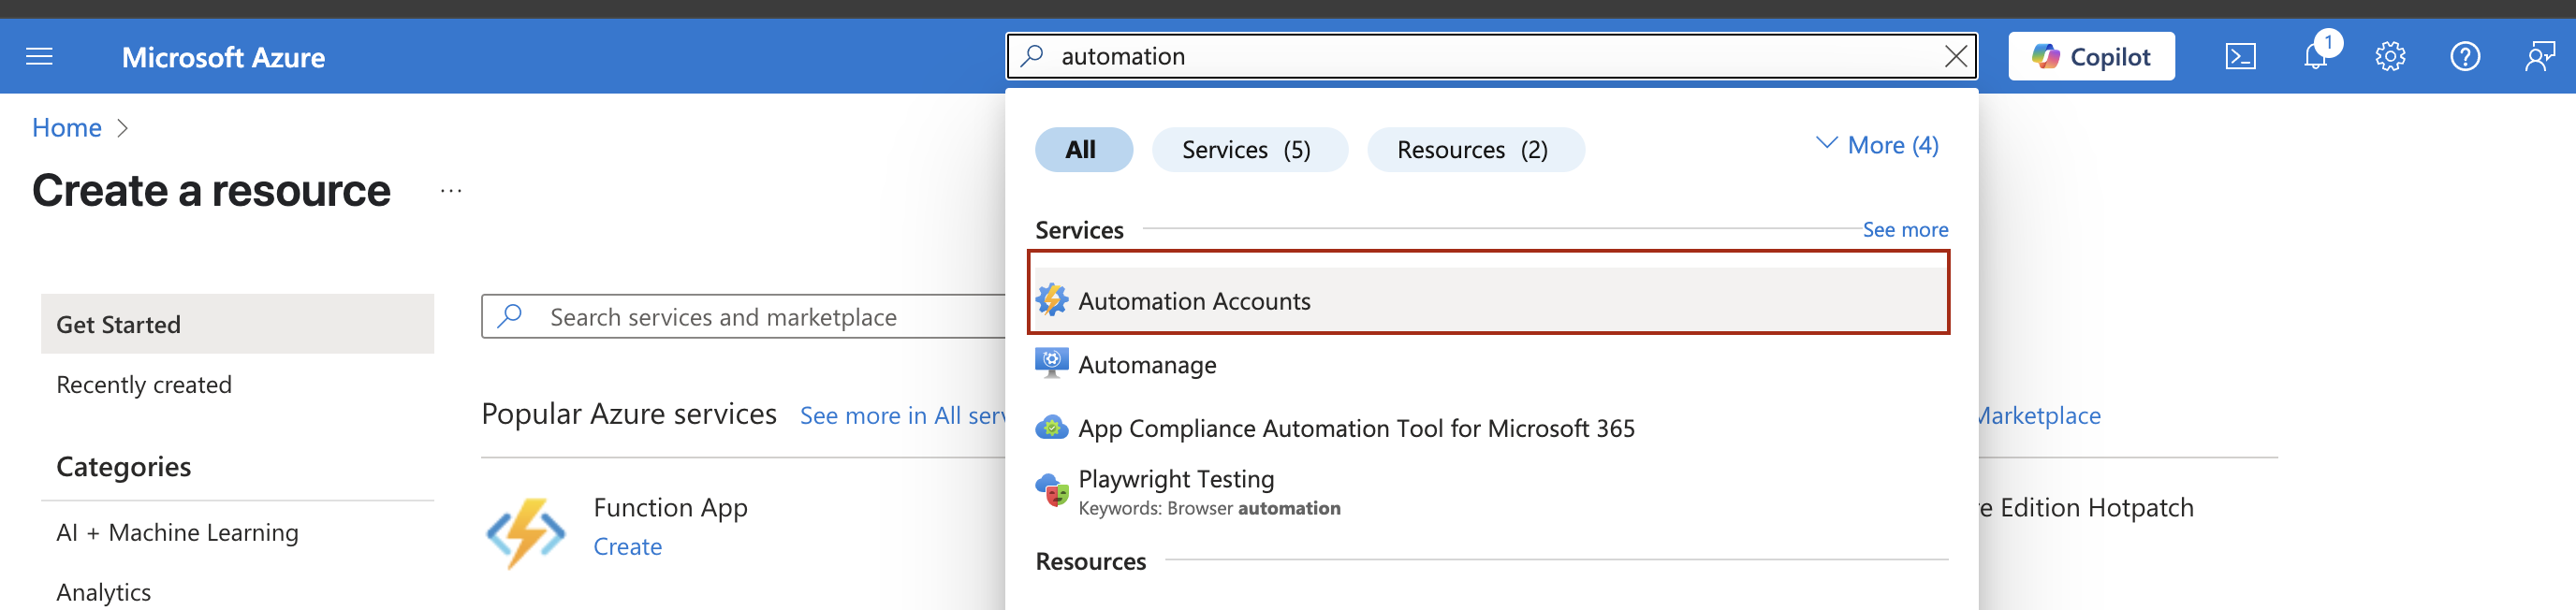Click the App Compliance Automation Tool icon
The width and height of the screenshot is (2576, 610).
point(1052,428)
